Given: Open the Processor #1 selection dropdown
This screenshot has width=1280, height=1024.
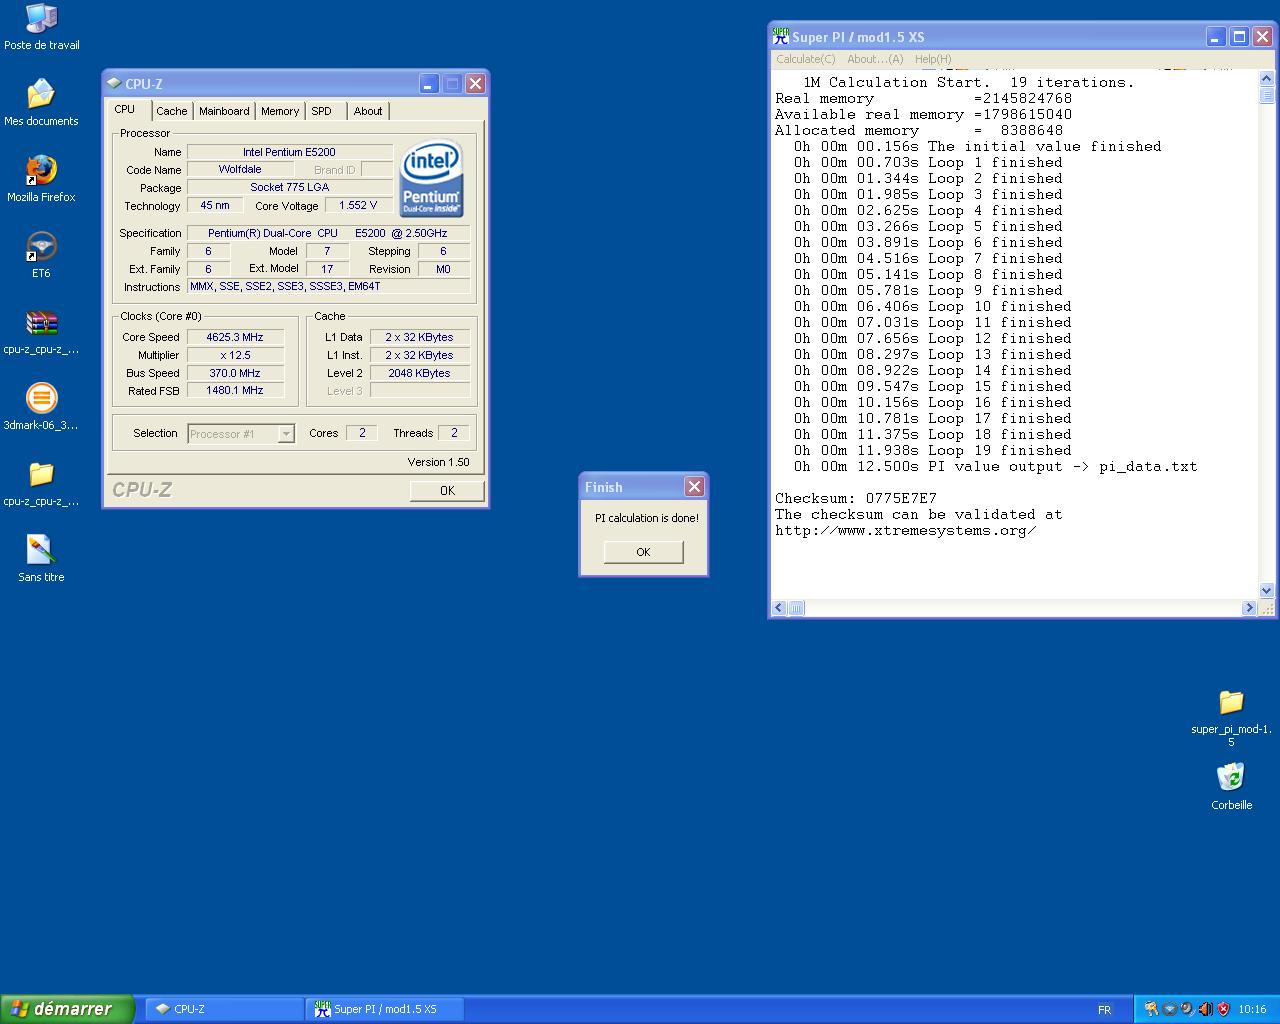Looking at the screenshot, I should 286,434.
